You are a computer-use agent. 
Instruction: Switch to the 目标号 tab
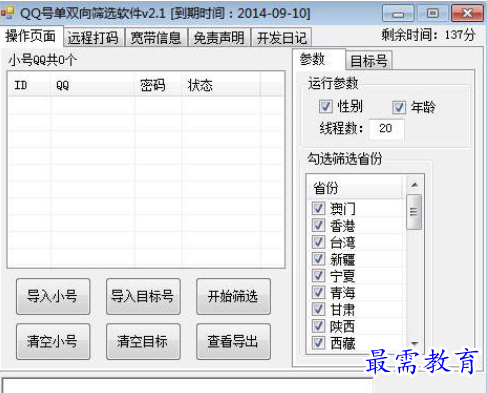(x=369, y=60)
